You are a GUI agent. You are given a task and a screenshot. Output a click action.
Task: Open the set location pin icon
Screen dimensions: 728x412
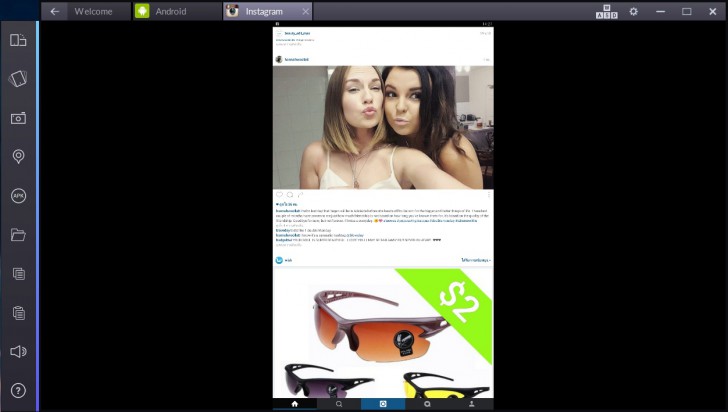pos(18,157)
